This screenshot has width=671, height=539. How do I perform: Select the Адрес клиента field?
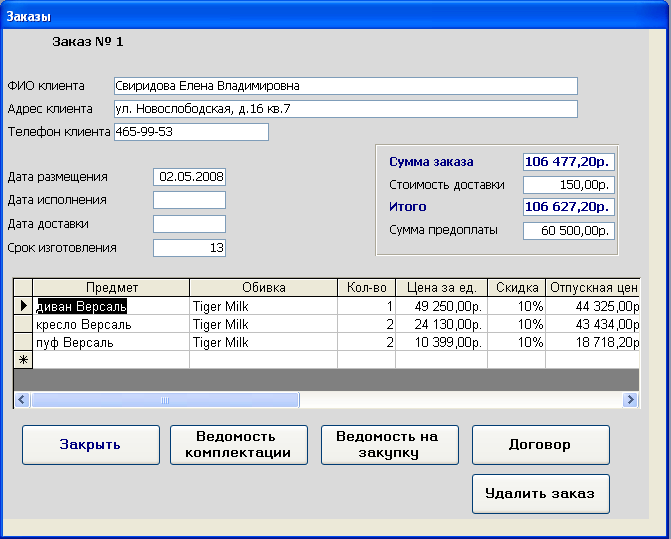tap(345, 109)
